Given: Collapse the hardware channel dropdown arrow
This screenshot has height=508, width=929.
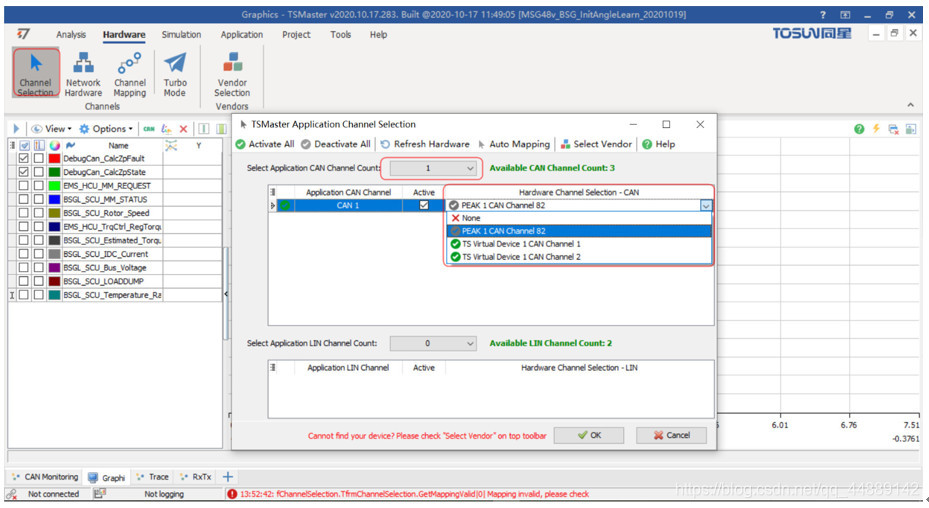Looking at the screenshot, I should 706,206.
